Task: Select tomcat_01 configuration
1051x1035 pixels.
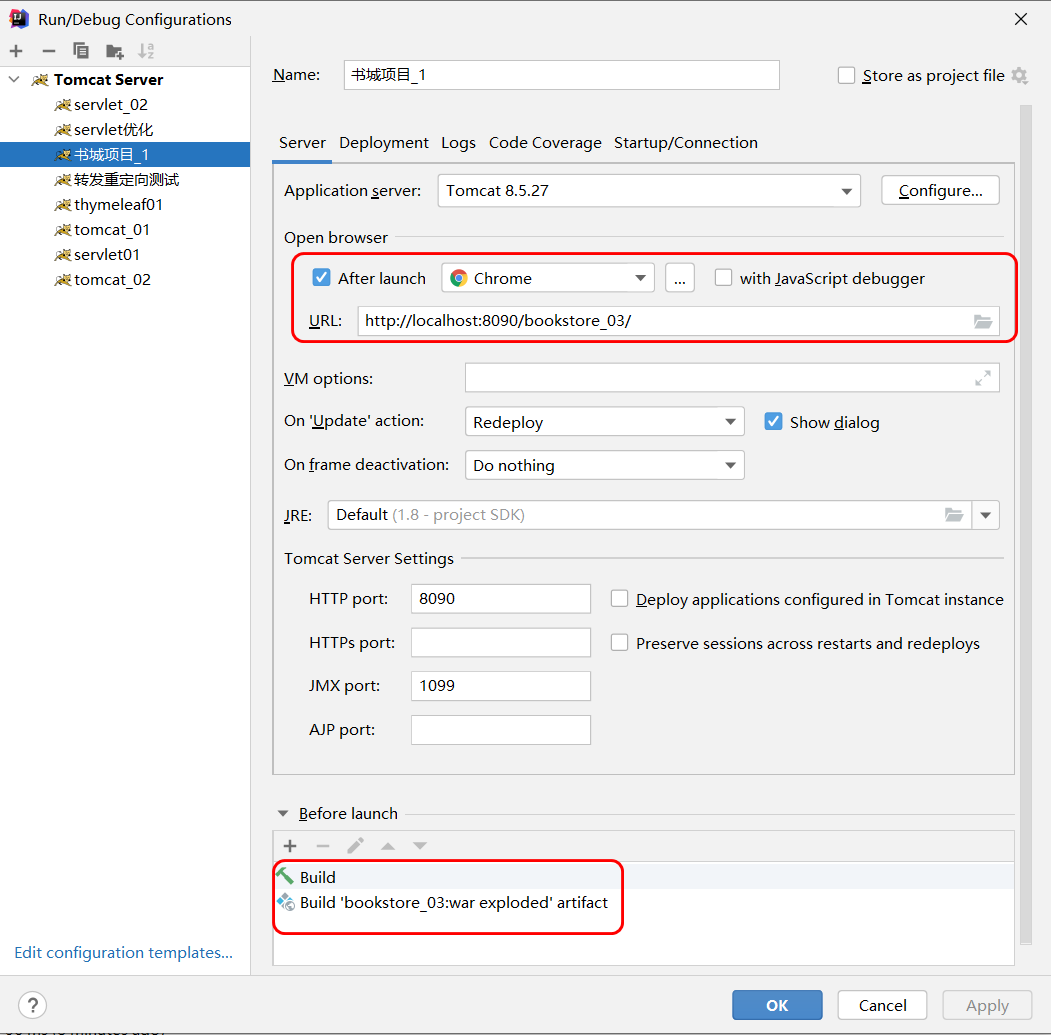Action: coord(125,230)
